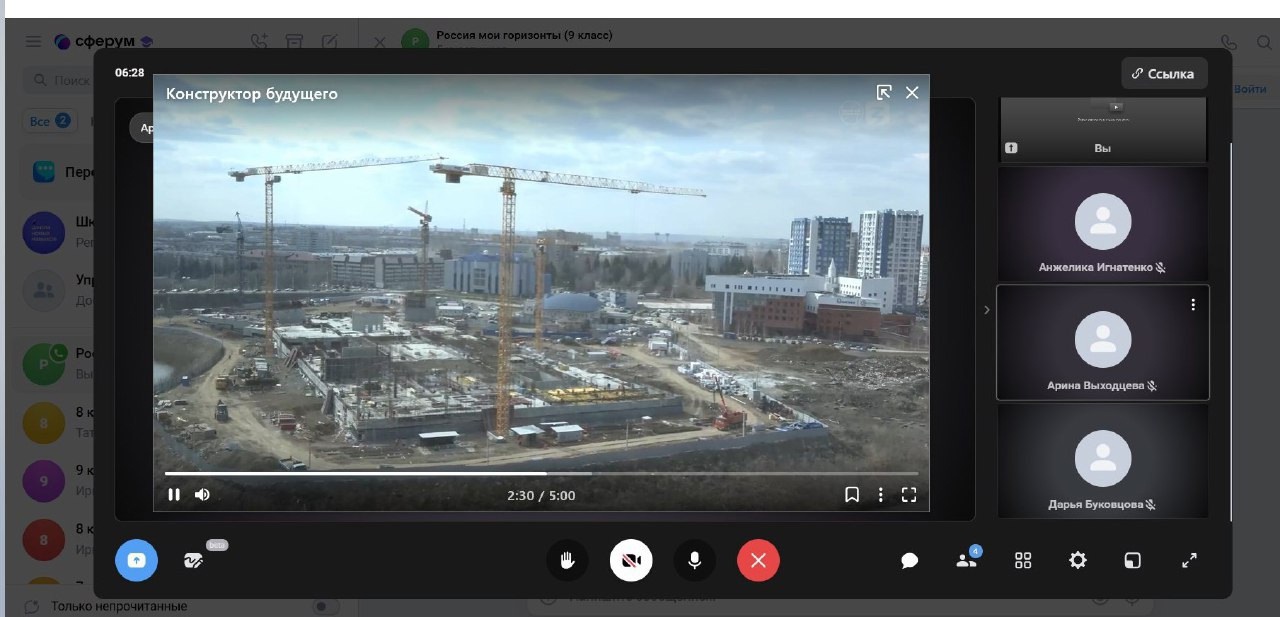Open the archive icon in Сферум header
This screenshot has height=617, width=1280.
(x=294, y=41)
